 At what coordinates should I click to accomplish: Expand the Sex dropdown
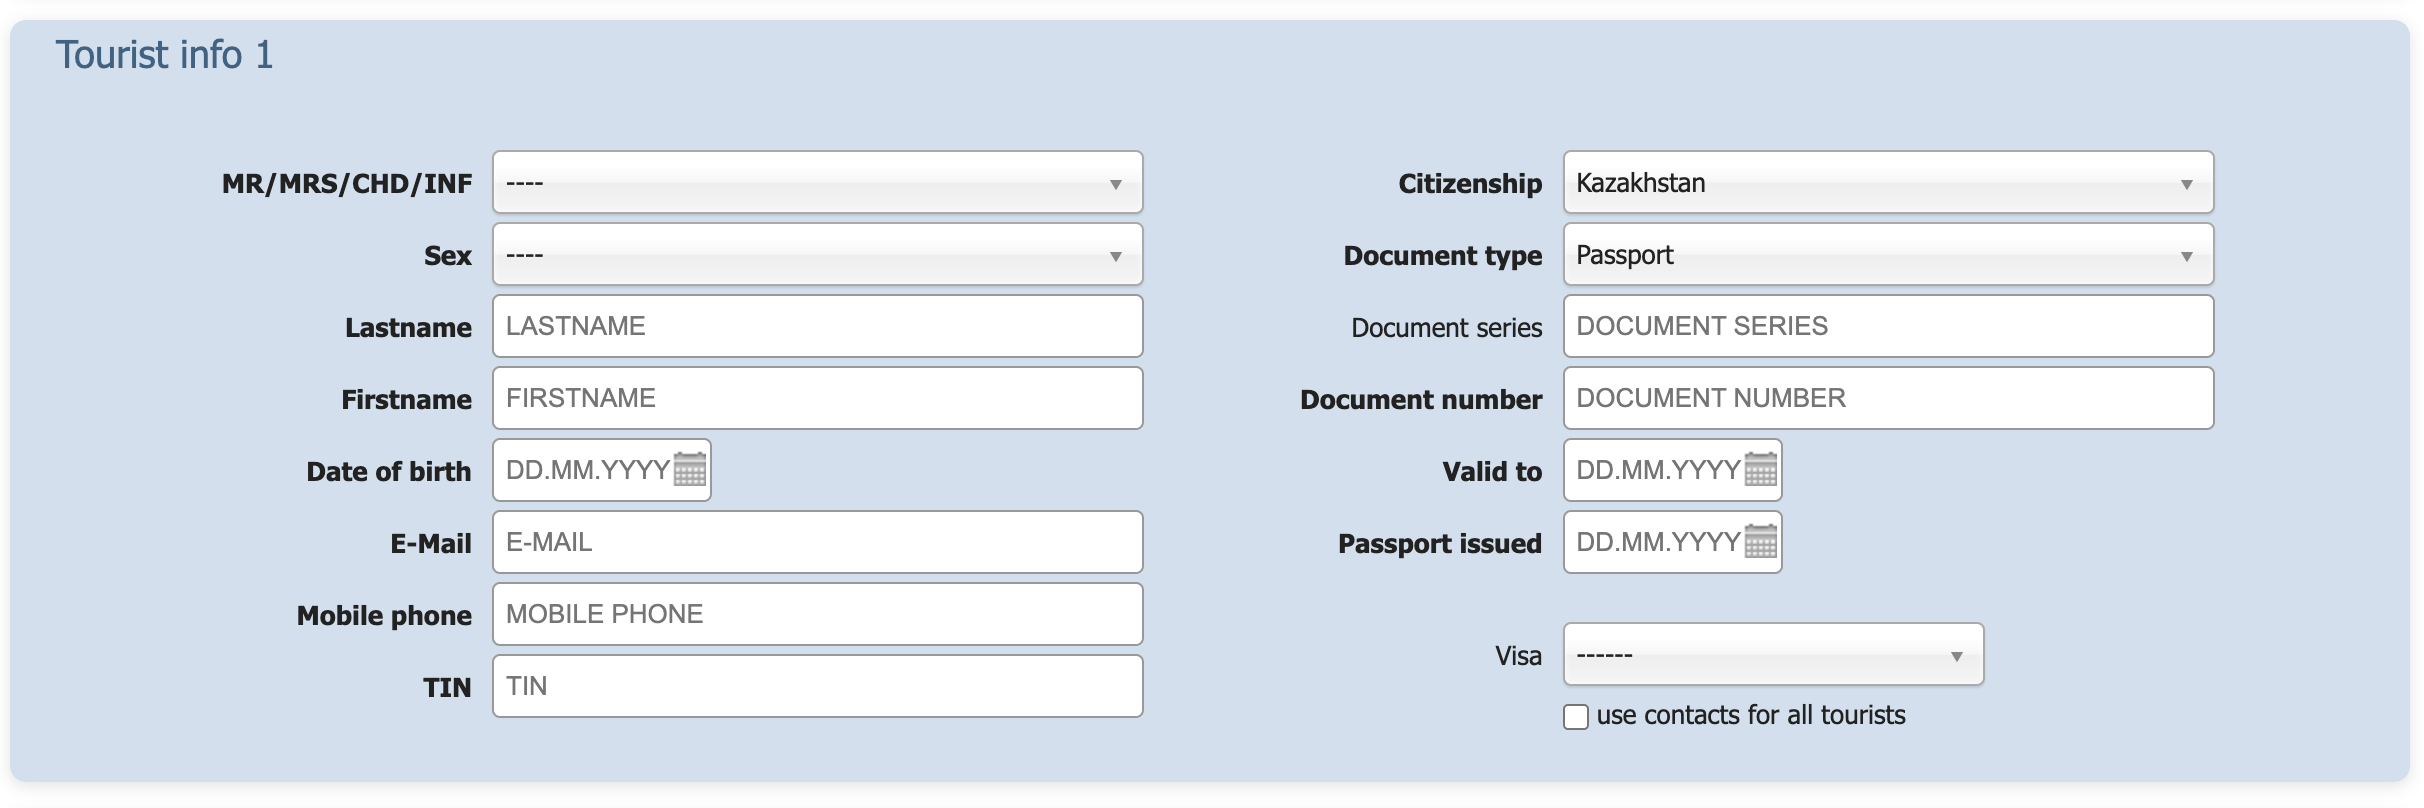click(817, 255)
